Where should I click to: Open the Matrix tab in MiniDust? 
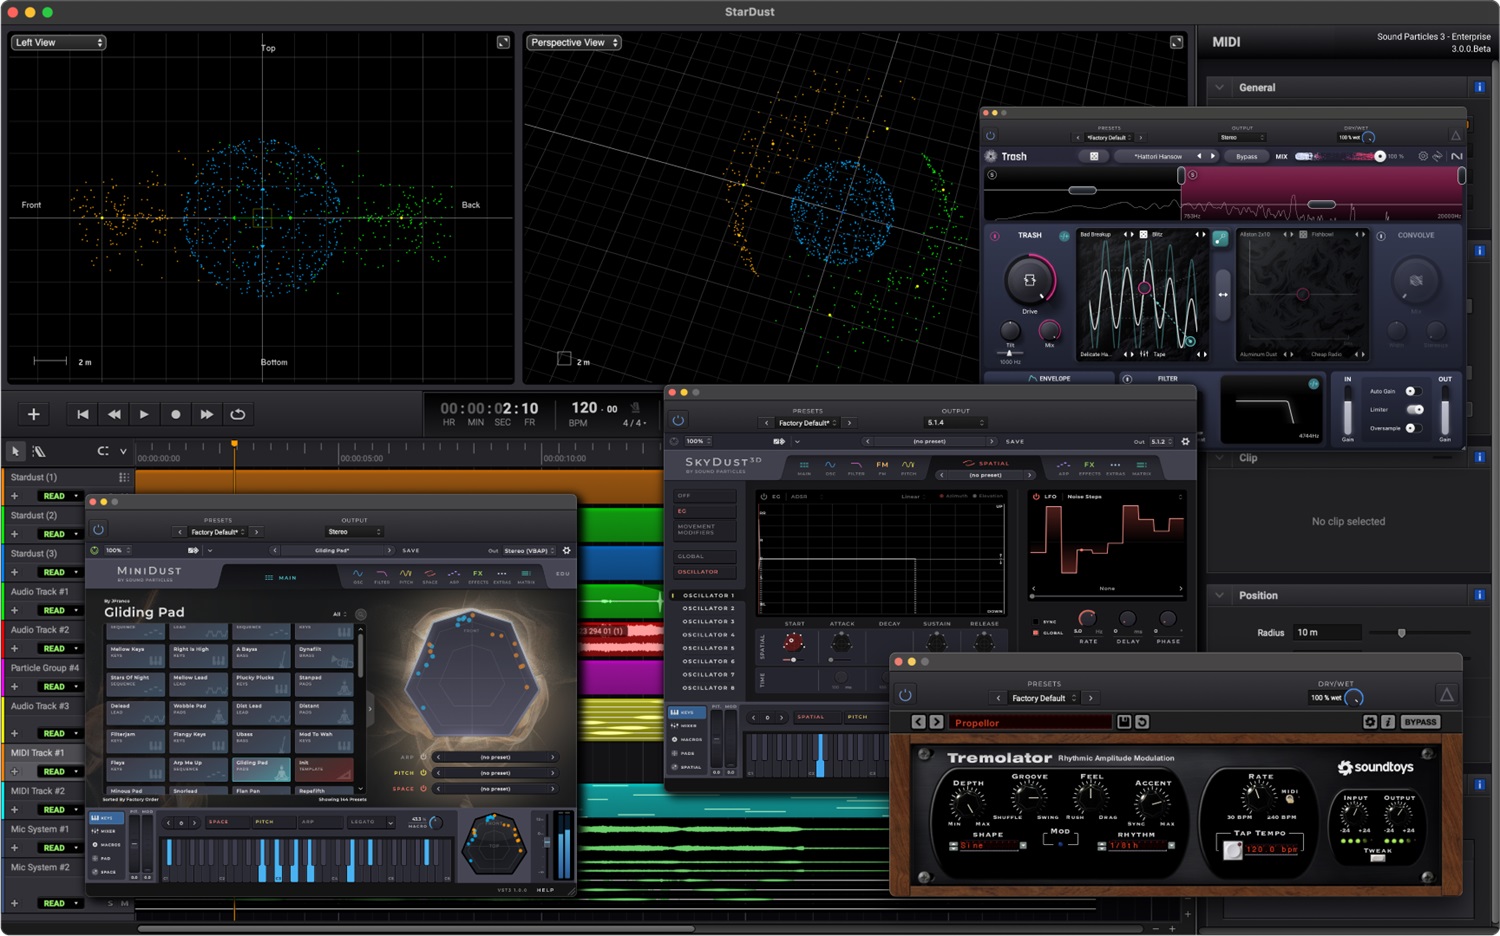click(x=526, y=576)
